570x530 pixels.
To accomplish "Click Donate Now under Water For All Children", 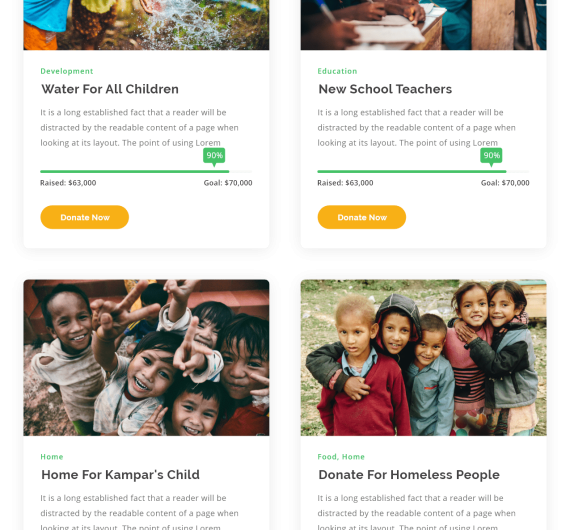I will tap(85, 217).
